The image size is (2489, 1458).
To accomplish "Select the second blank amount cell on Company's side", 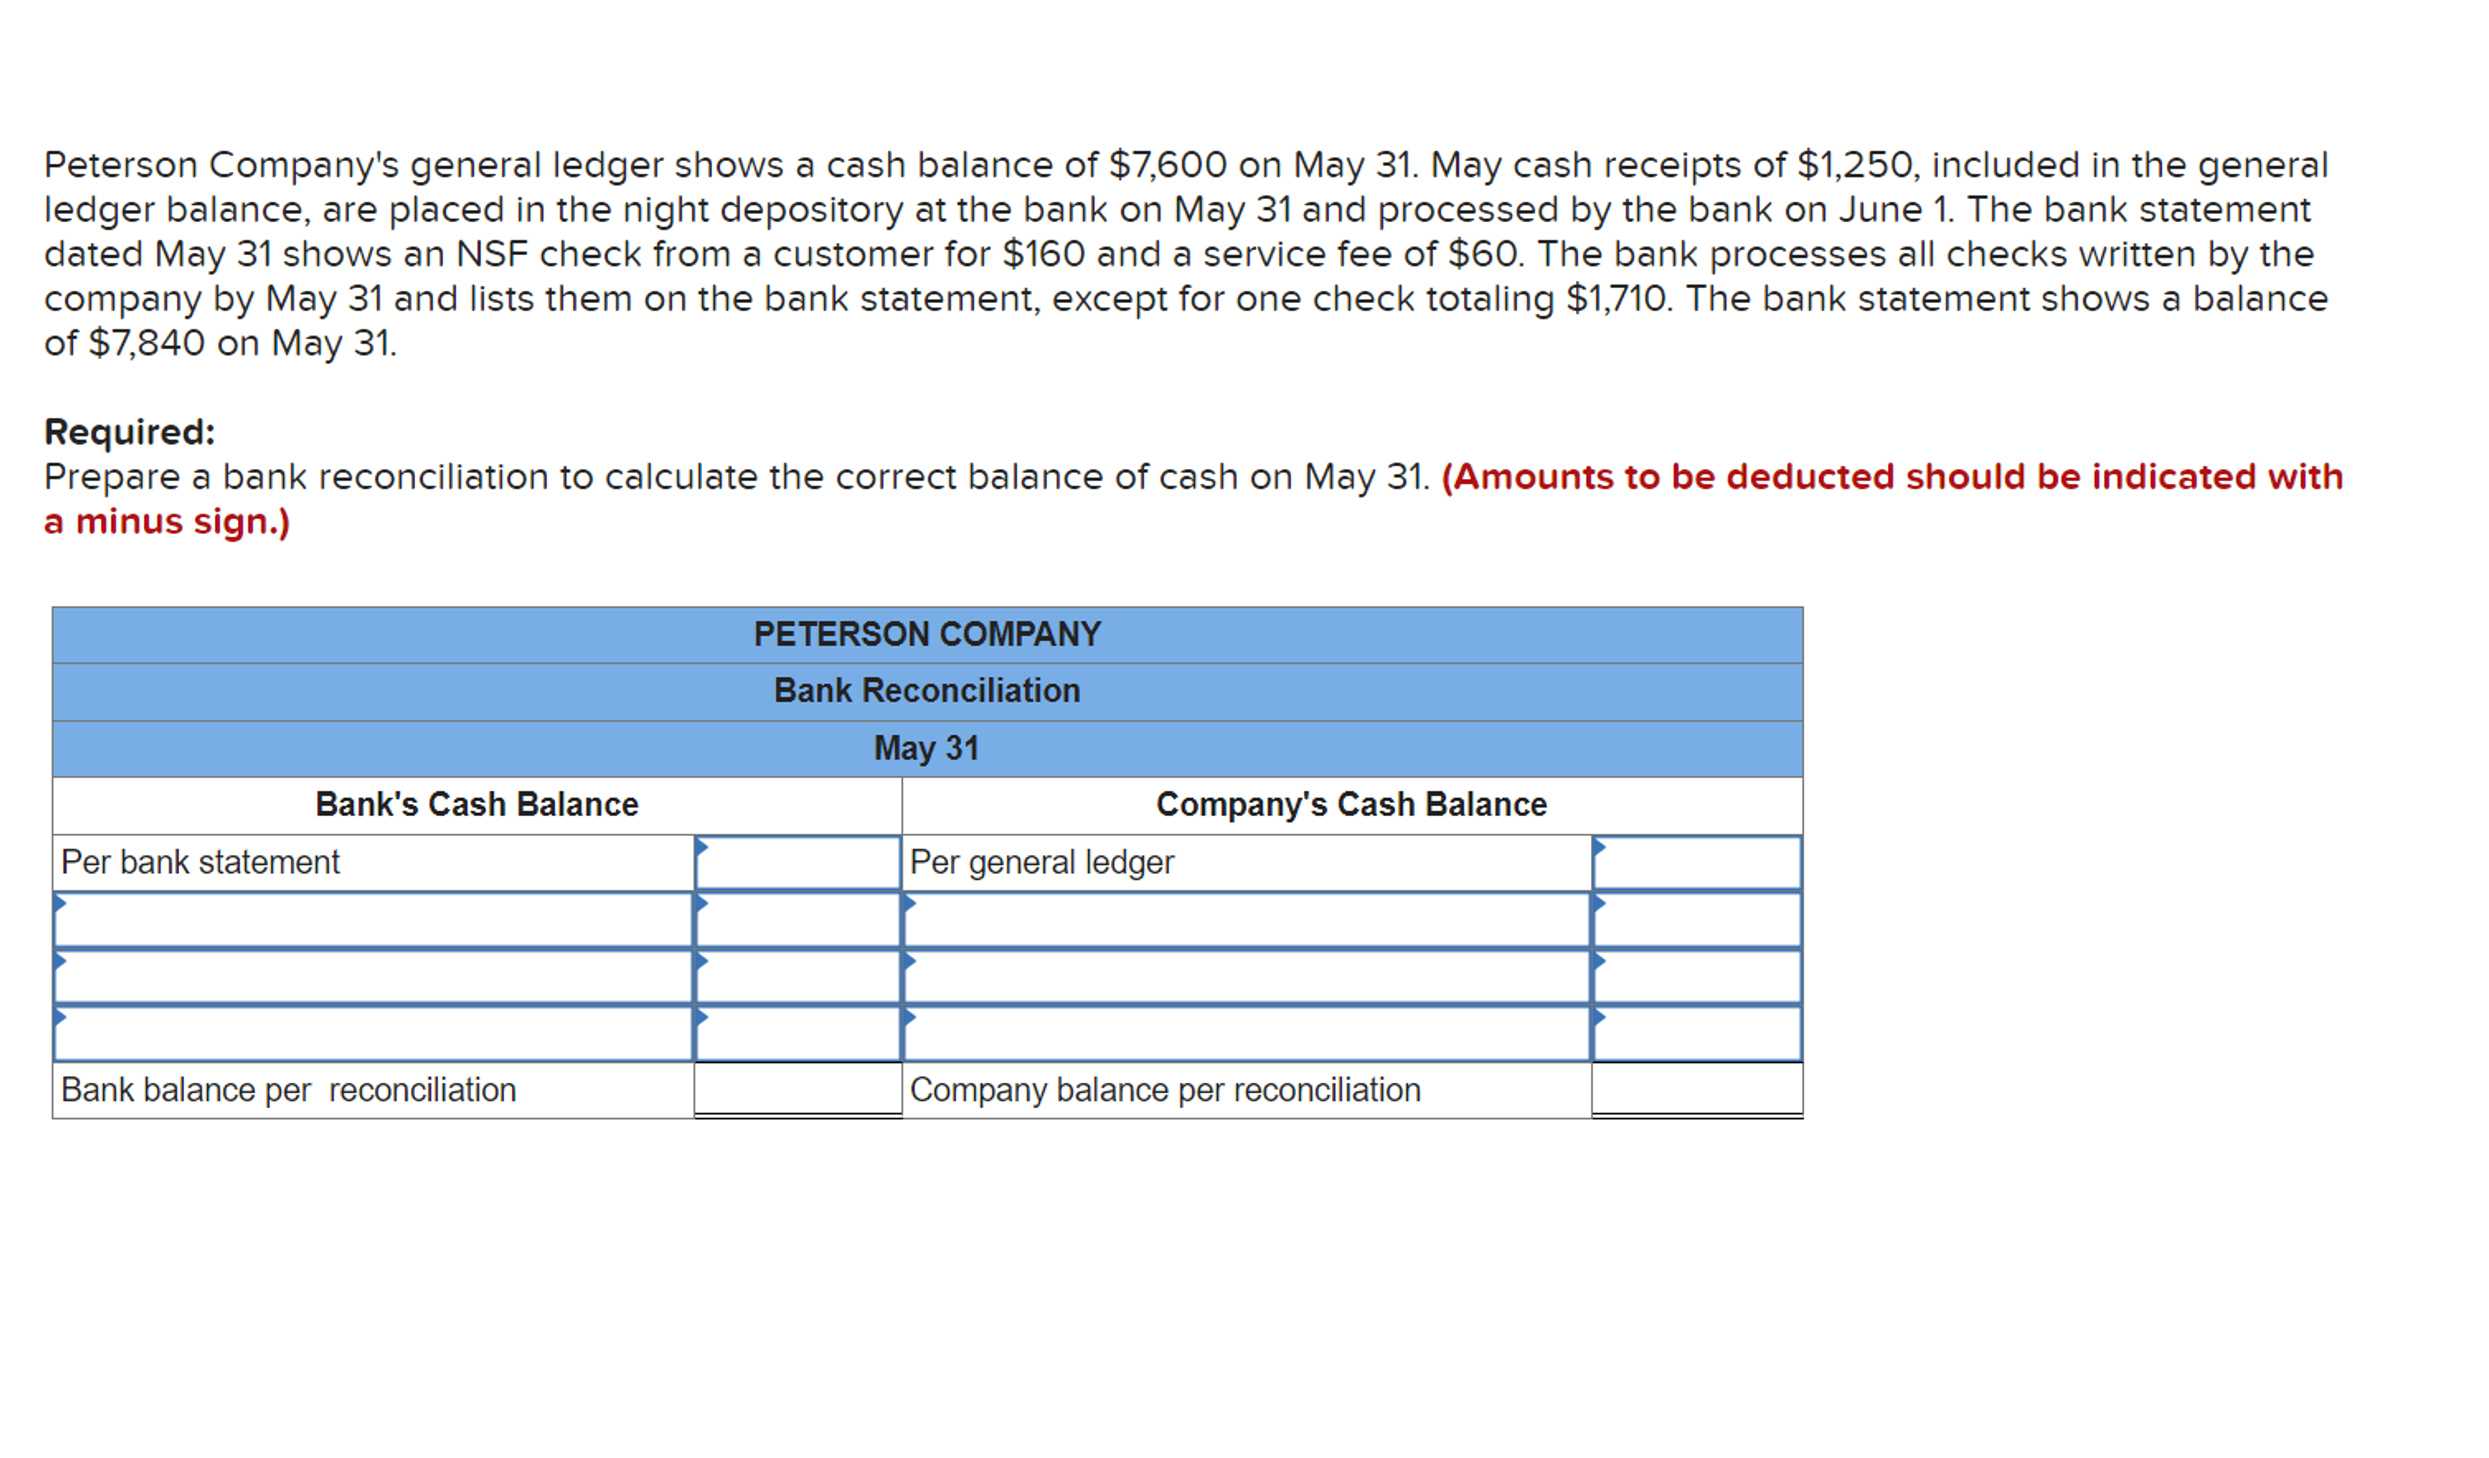I will (1695, 975).
